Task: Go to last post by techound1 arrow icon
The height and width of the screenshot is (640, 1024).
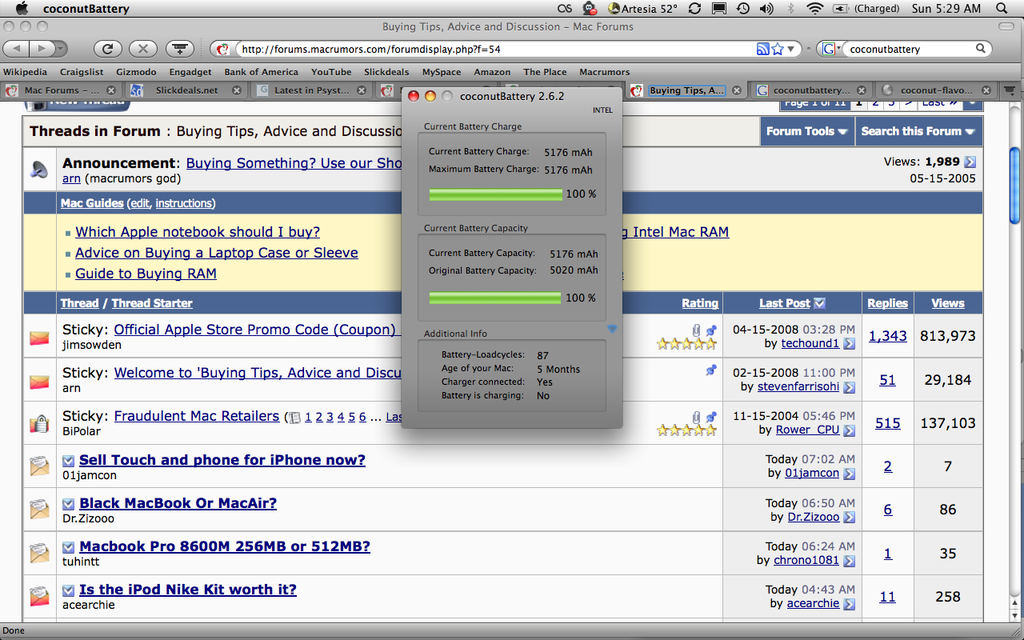Action: [x=848, y=344]
